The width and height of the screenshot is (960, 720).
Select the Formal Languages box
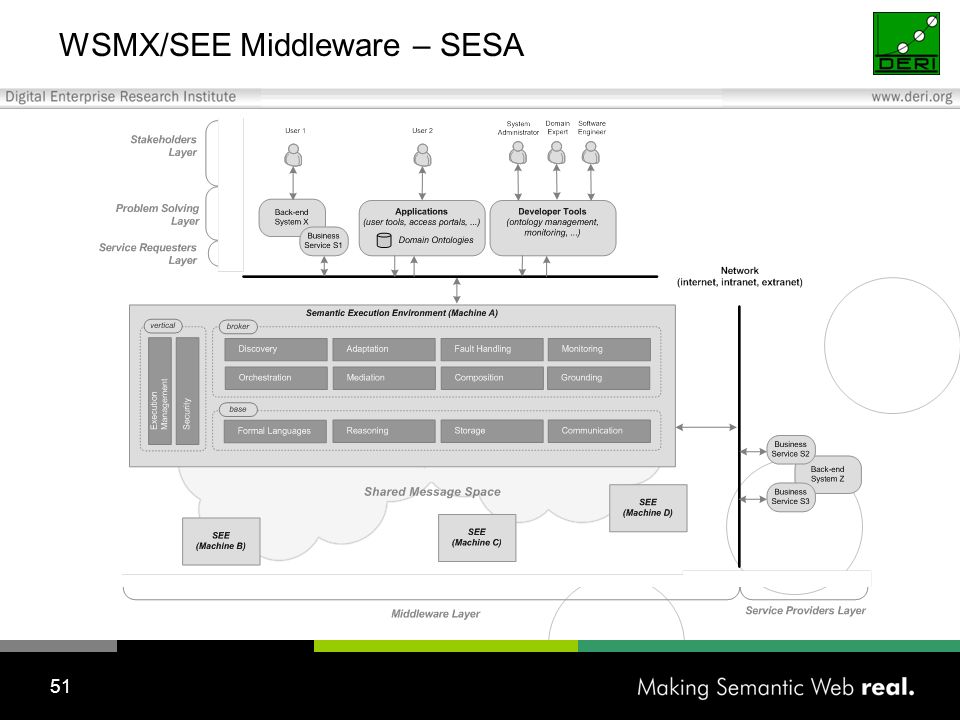[x=276, y=431]
